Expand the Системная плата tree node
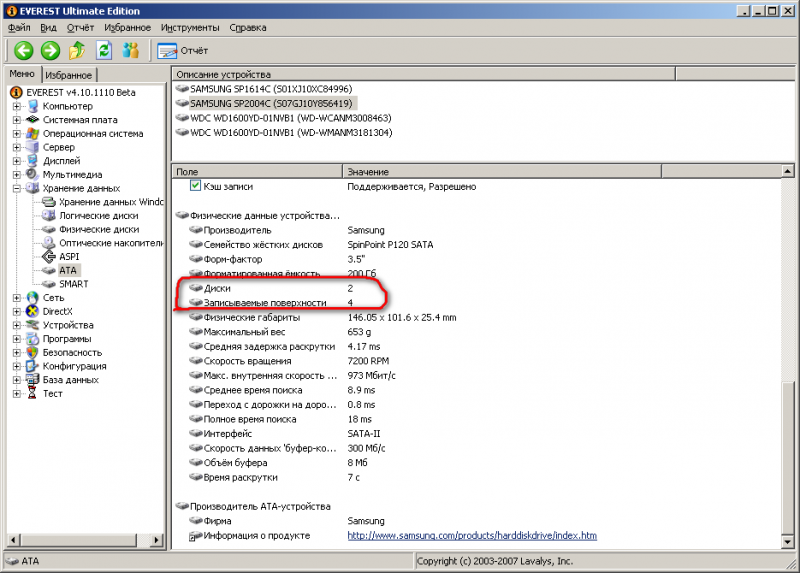Image resolution: width=800 pixels, height=573 pixels. click(16, 120)
